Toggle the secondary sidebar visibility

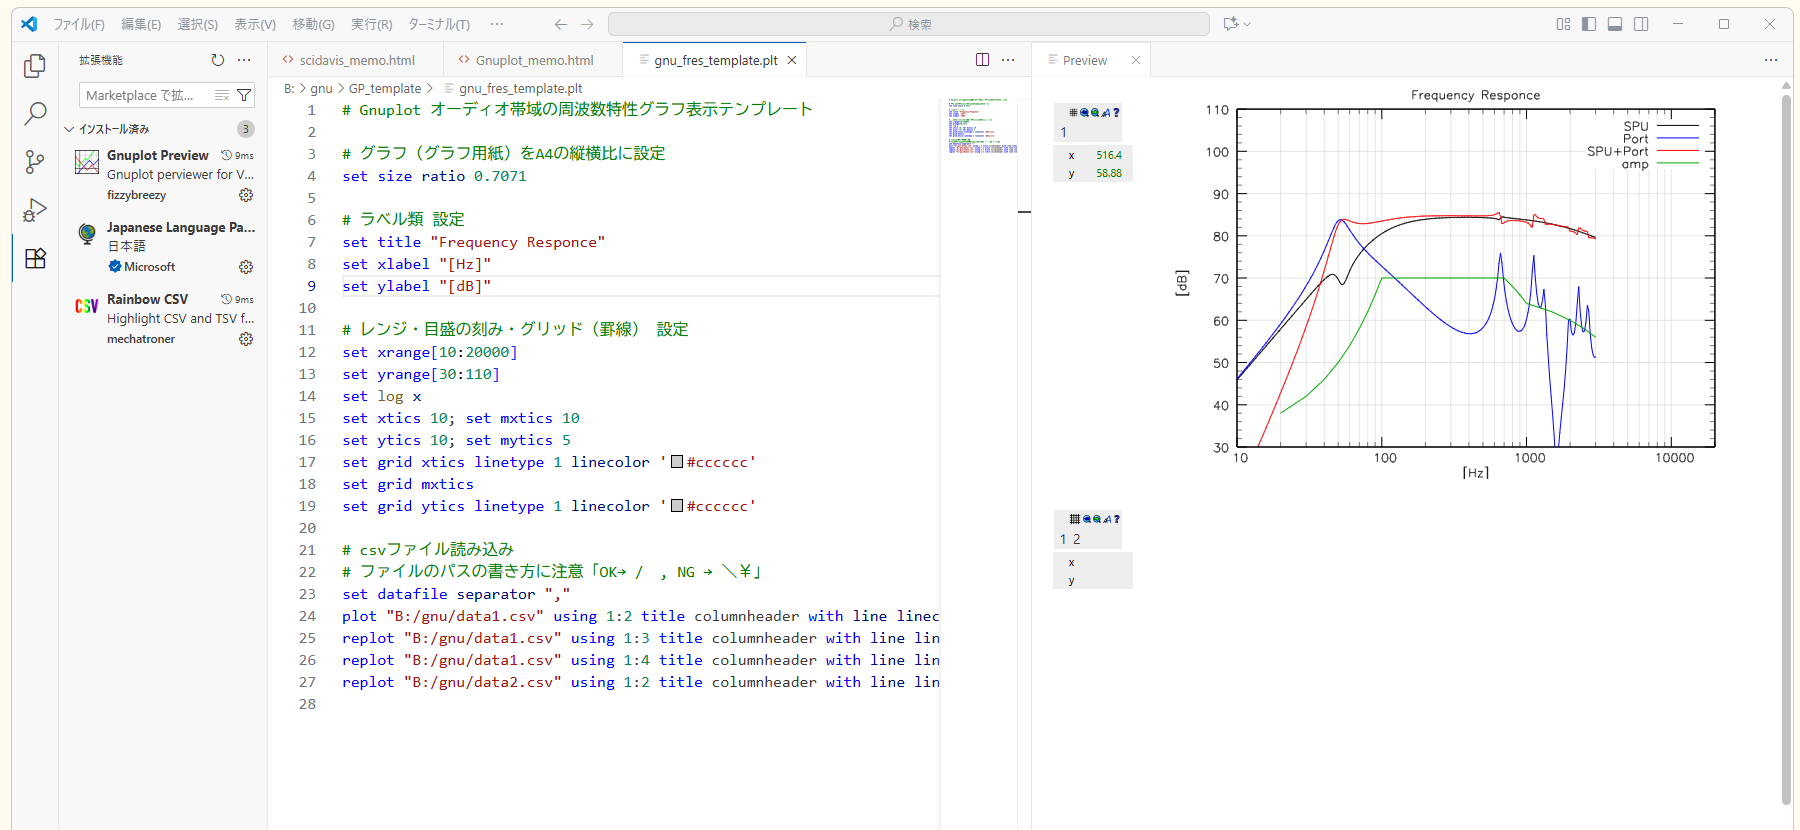[x=1641, y=24]
